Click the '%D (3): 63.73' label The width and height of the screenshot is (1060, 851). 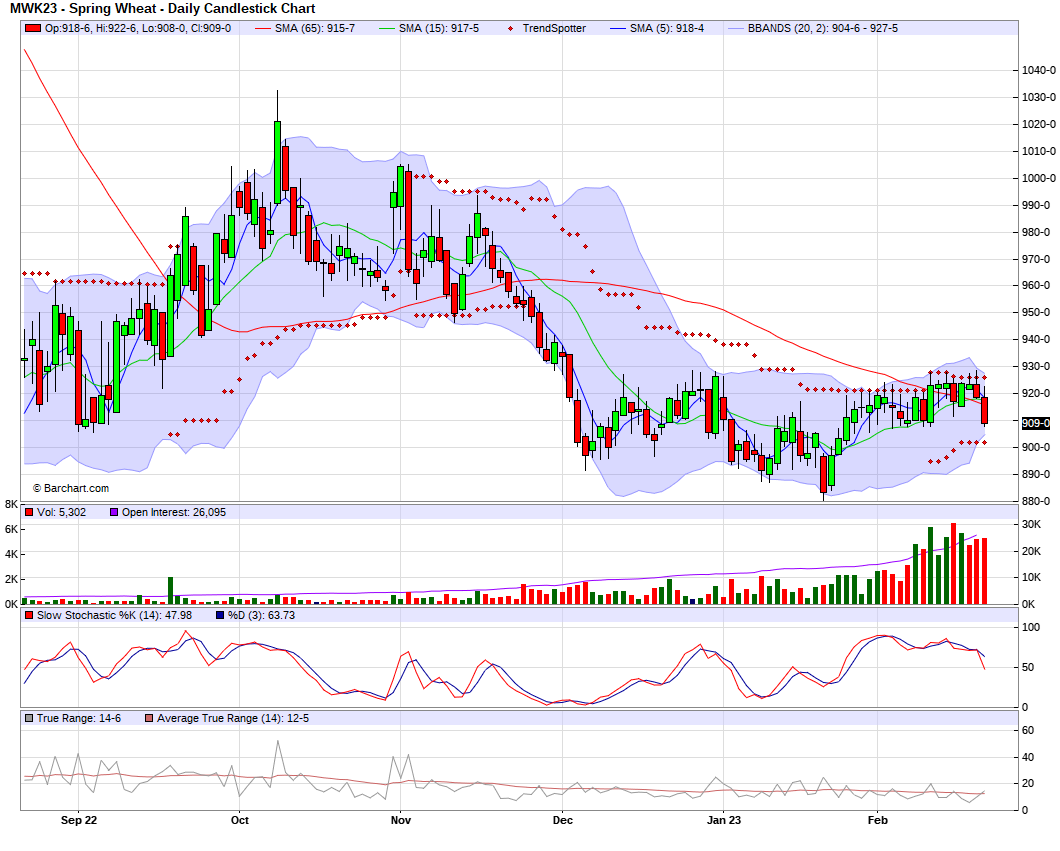point(261,615)
